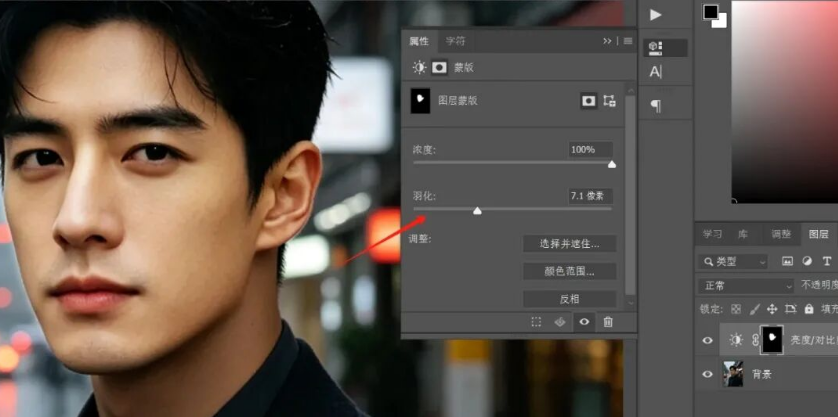This screenshot has width=838, height=417.
Task: Click the 浓度 density value field
Action: [x=591, y=150]
